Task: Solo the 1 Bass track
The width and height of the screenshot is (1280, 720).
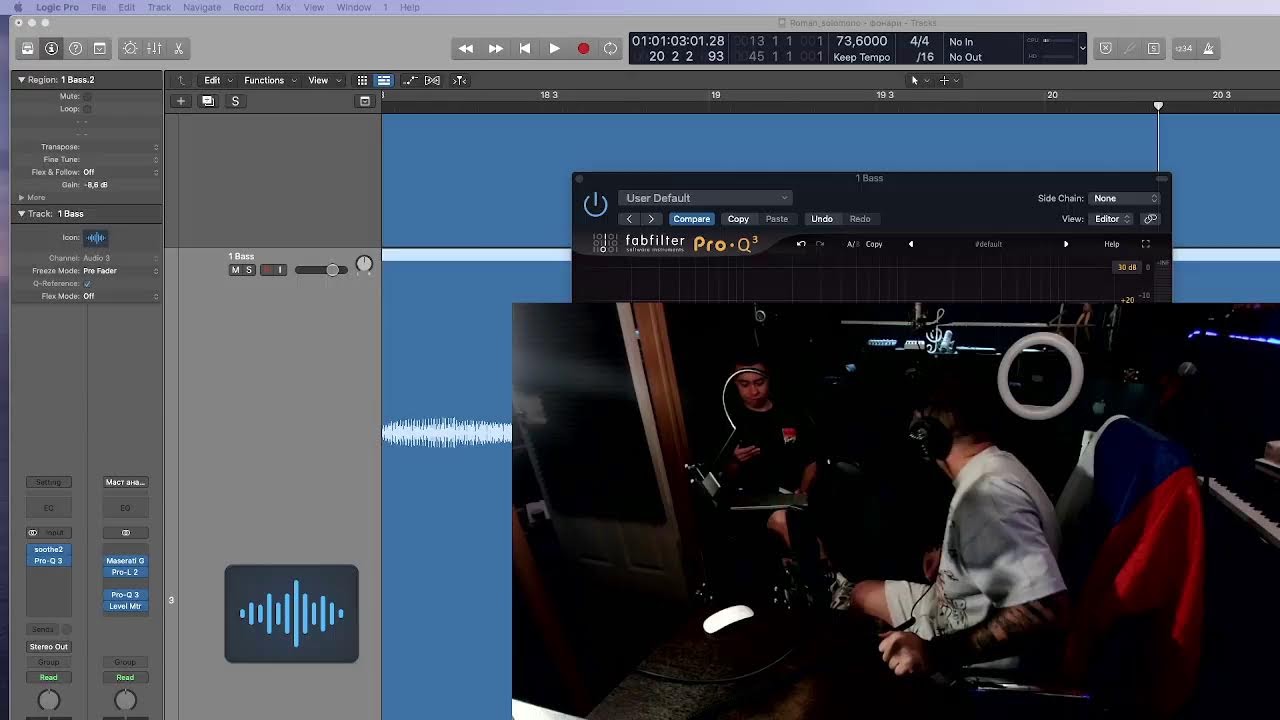Action: point(249,270)
